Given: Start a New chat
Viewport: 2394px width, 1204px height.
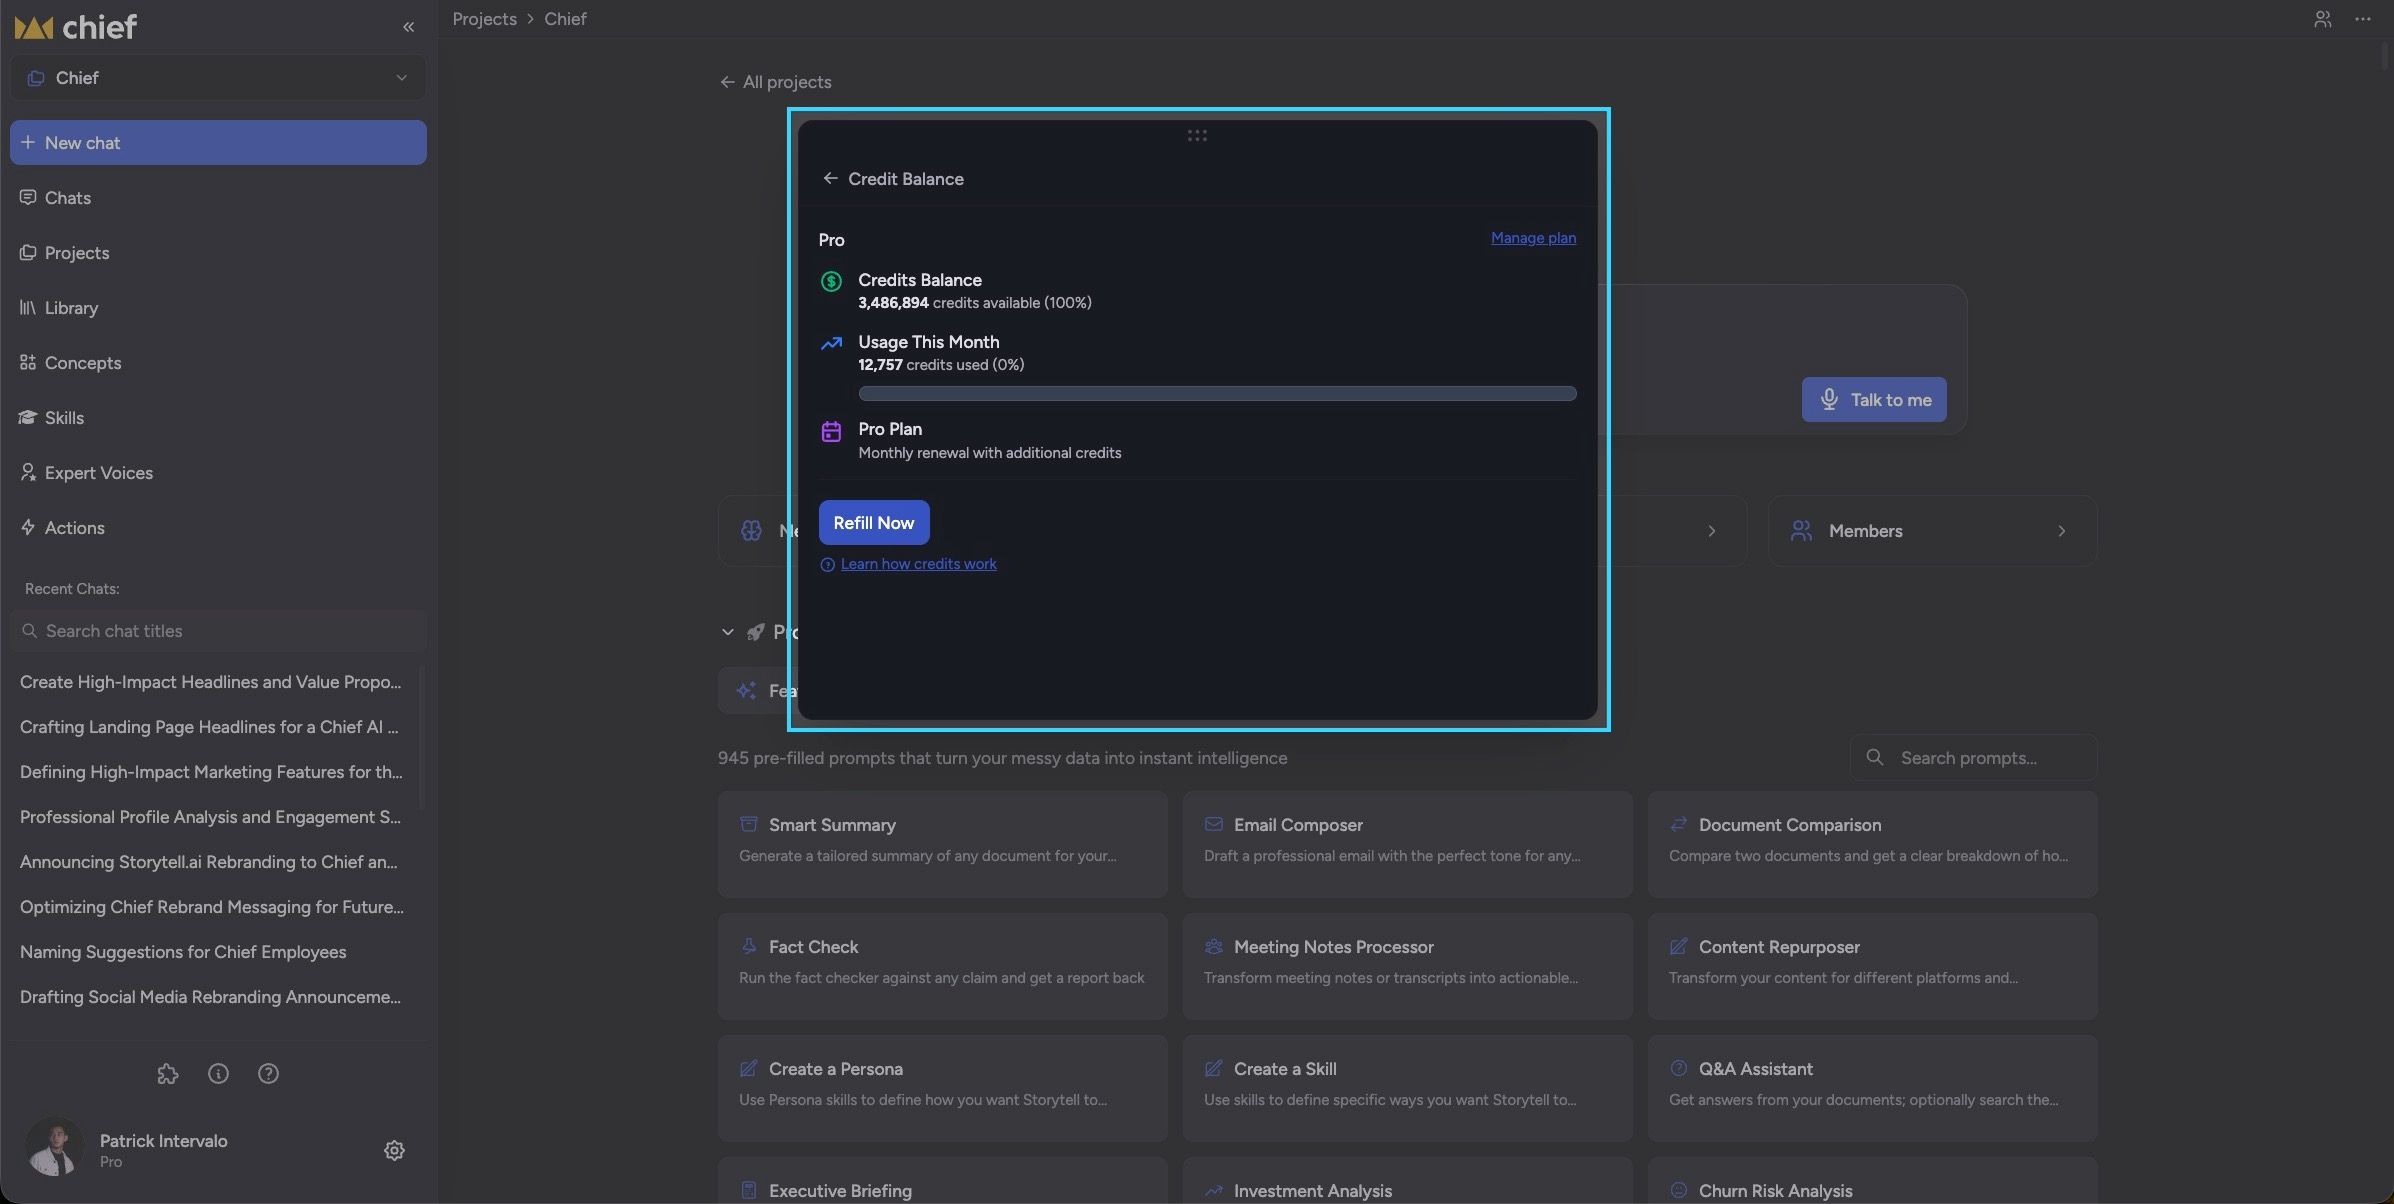Looking at the screenshot, I should click(x=218, y=143).
